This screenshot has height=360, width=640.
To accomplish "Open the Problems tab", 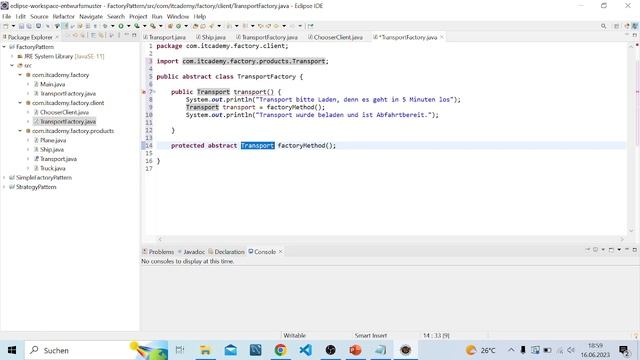I will click(x=158, y=252).
